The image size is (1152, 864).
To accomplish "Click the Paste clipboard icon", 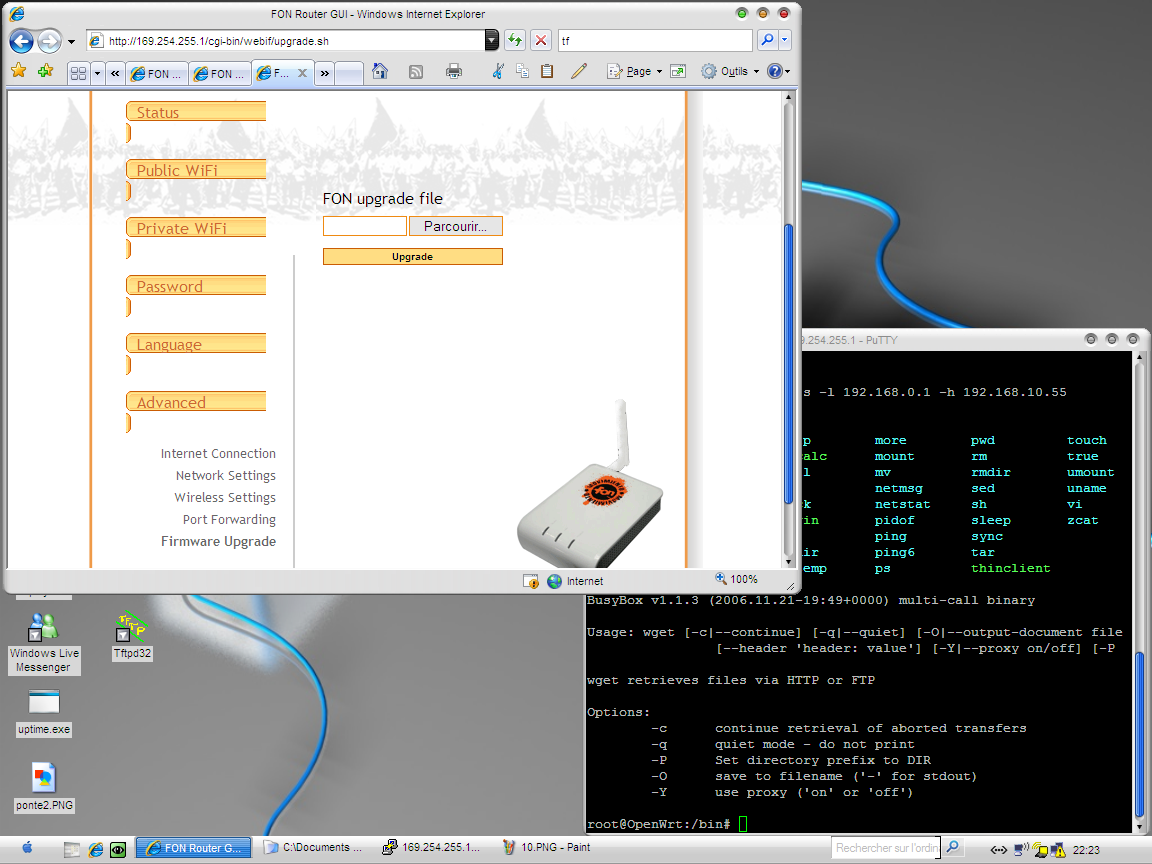I will click(x=547, y=71).
